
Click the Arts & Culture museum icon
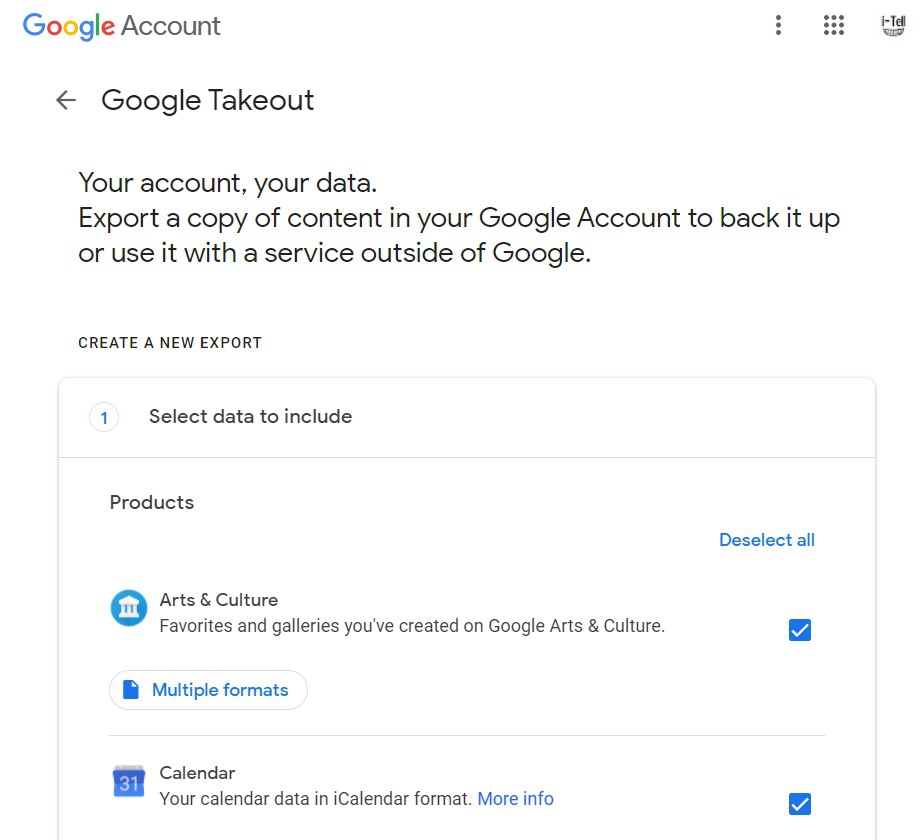click(x=129, y=608)
